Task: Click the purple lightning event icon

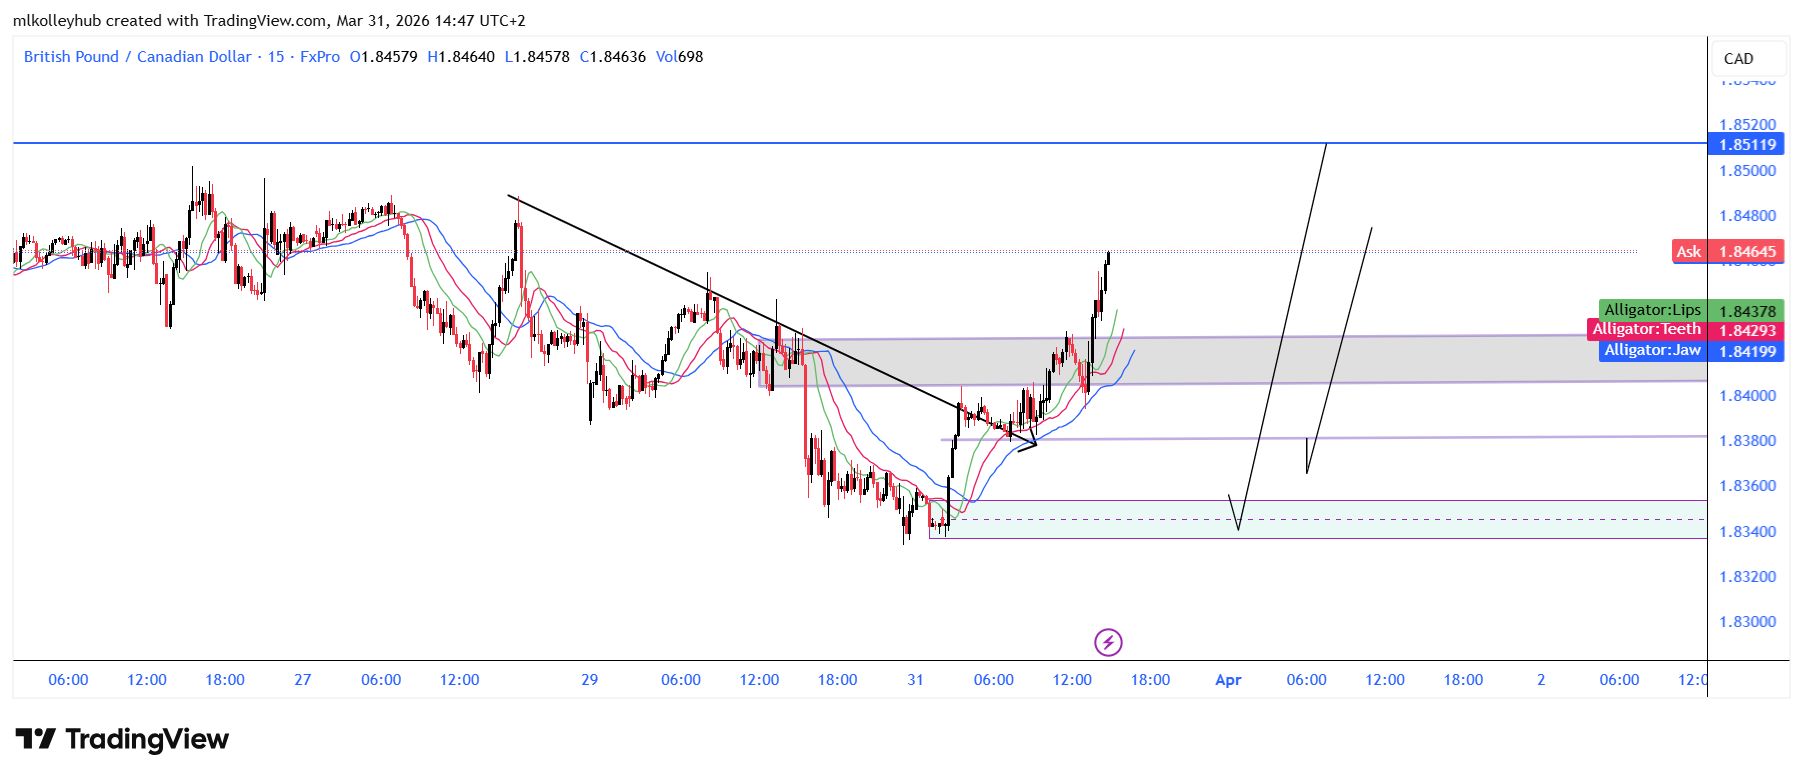Action: click(1108, 642)
